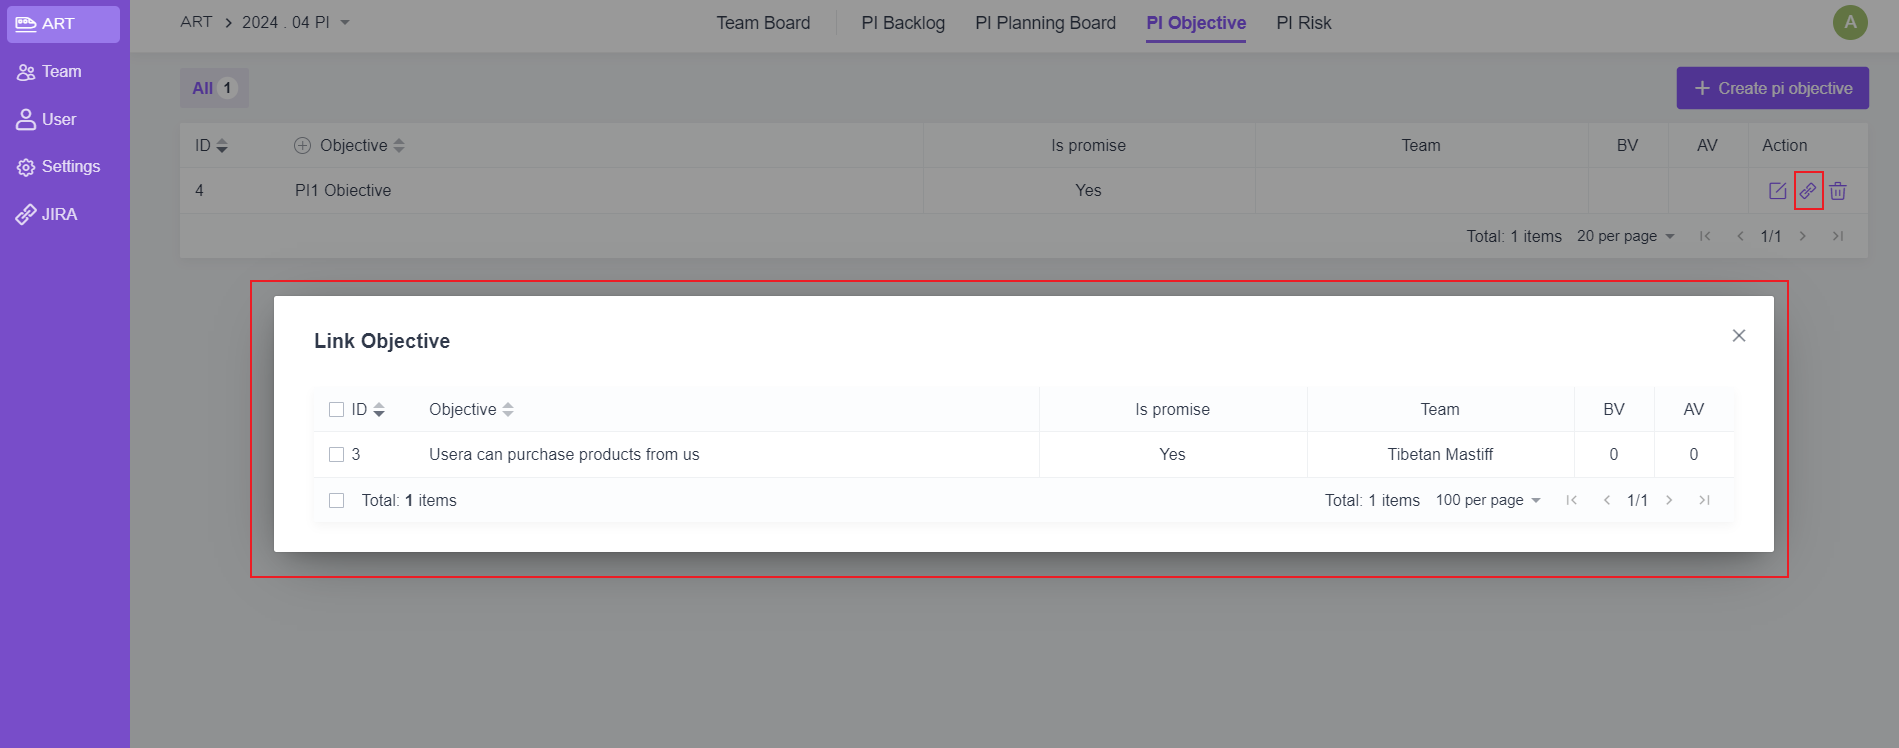Toggle the footer checkbox beside Total items

(x=336, y=500)
